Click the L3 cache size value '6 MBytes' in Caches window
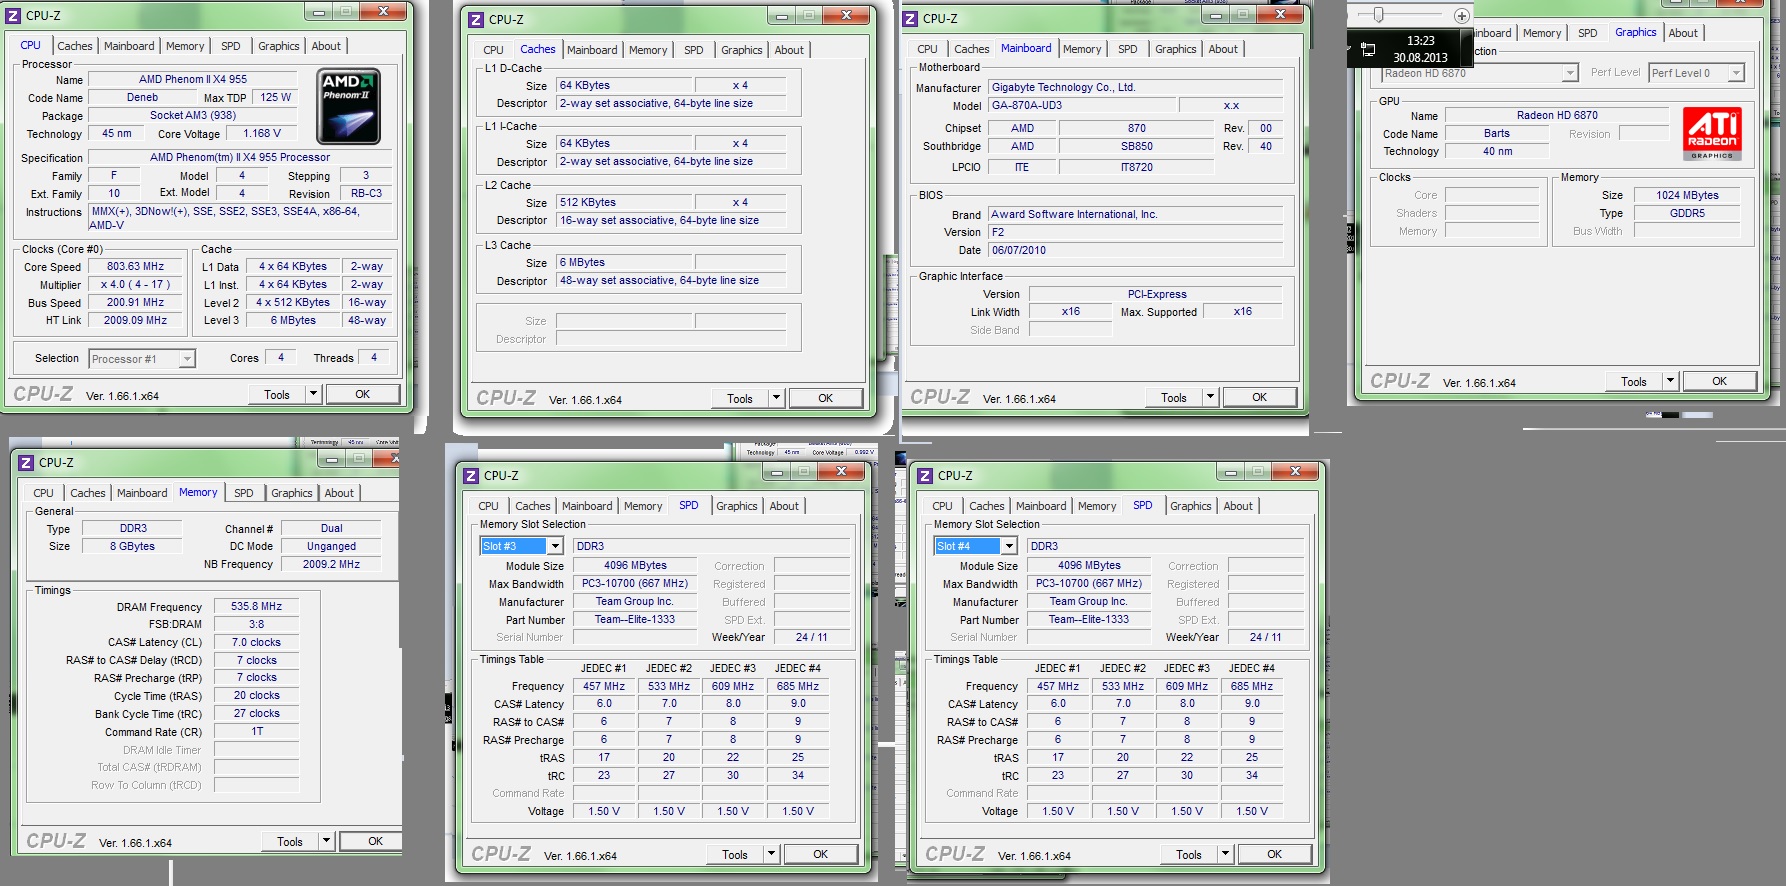 623,262
